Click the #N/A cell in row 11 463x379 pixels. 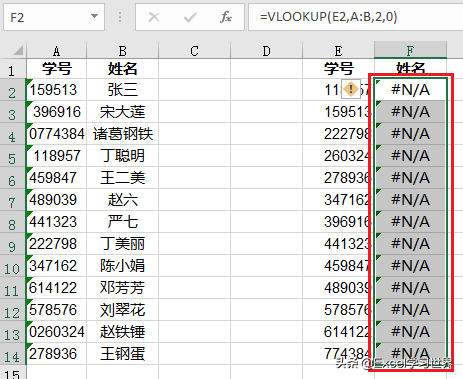(410, 288)
